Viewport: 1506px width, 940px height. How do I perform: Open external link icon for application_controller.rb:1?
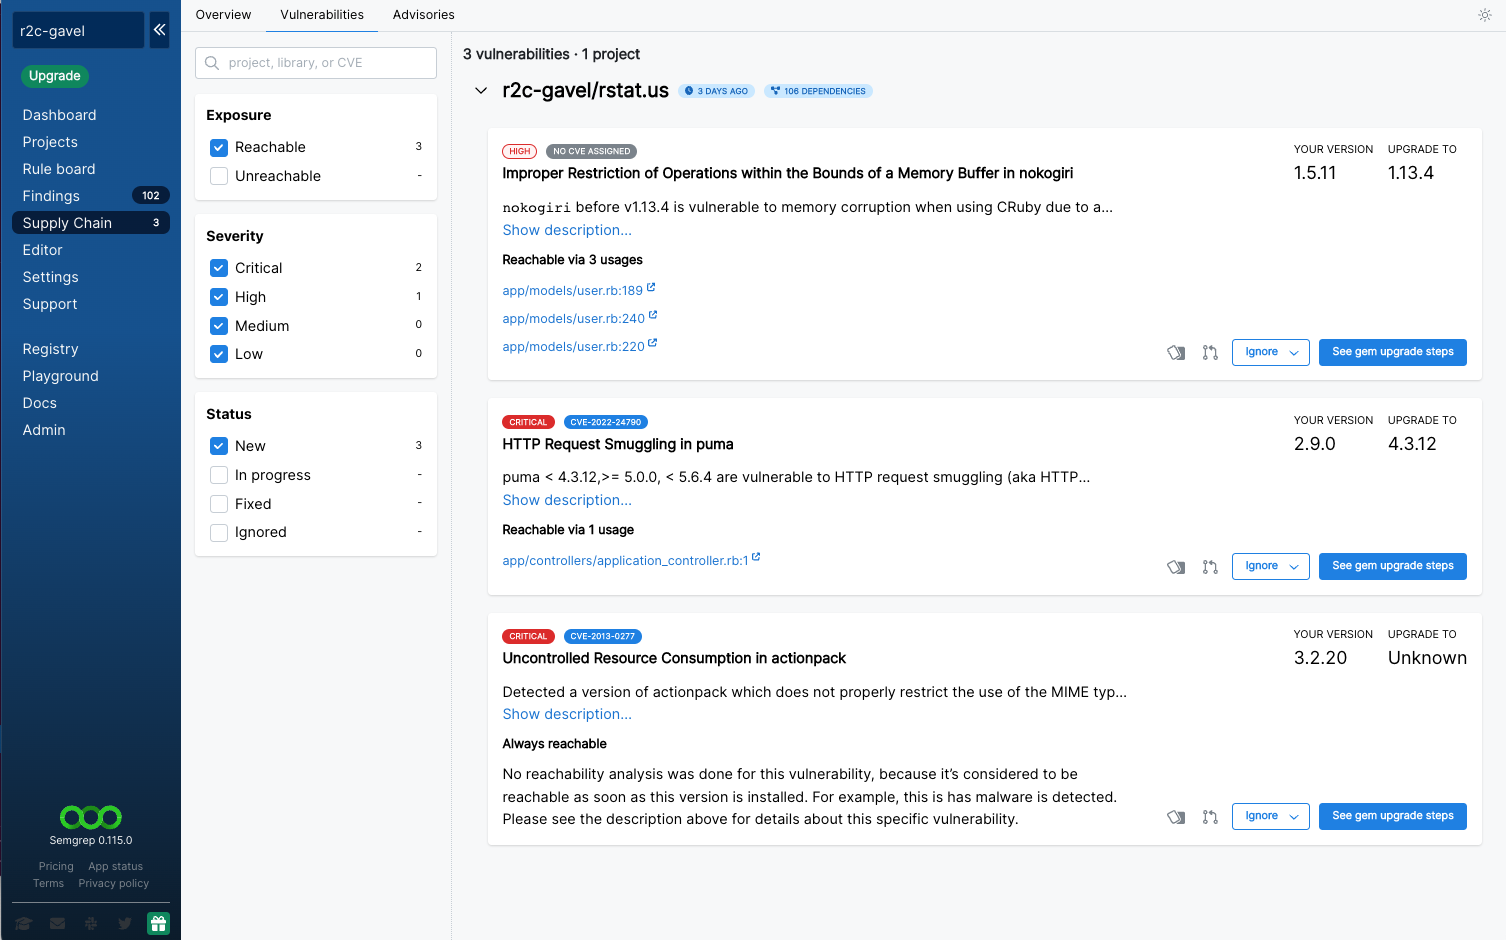tap(756, 557)
